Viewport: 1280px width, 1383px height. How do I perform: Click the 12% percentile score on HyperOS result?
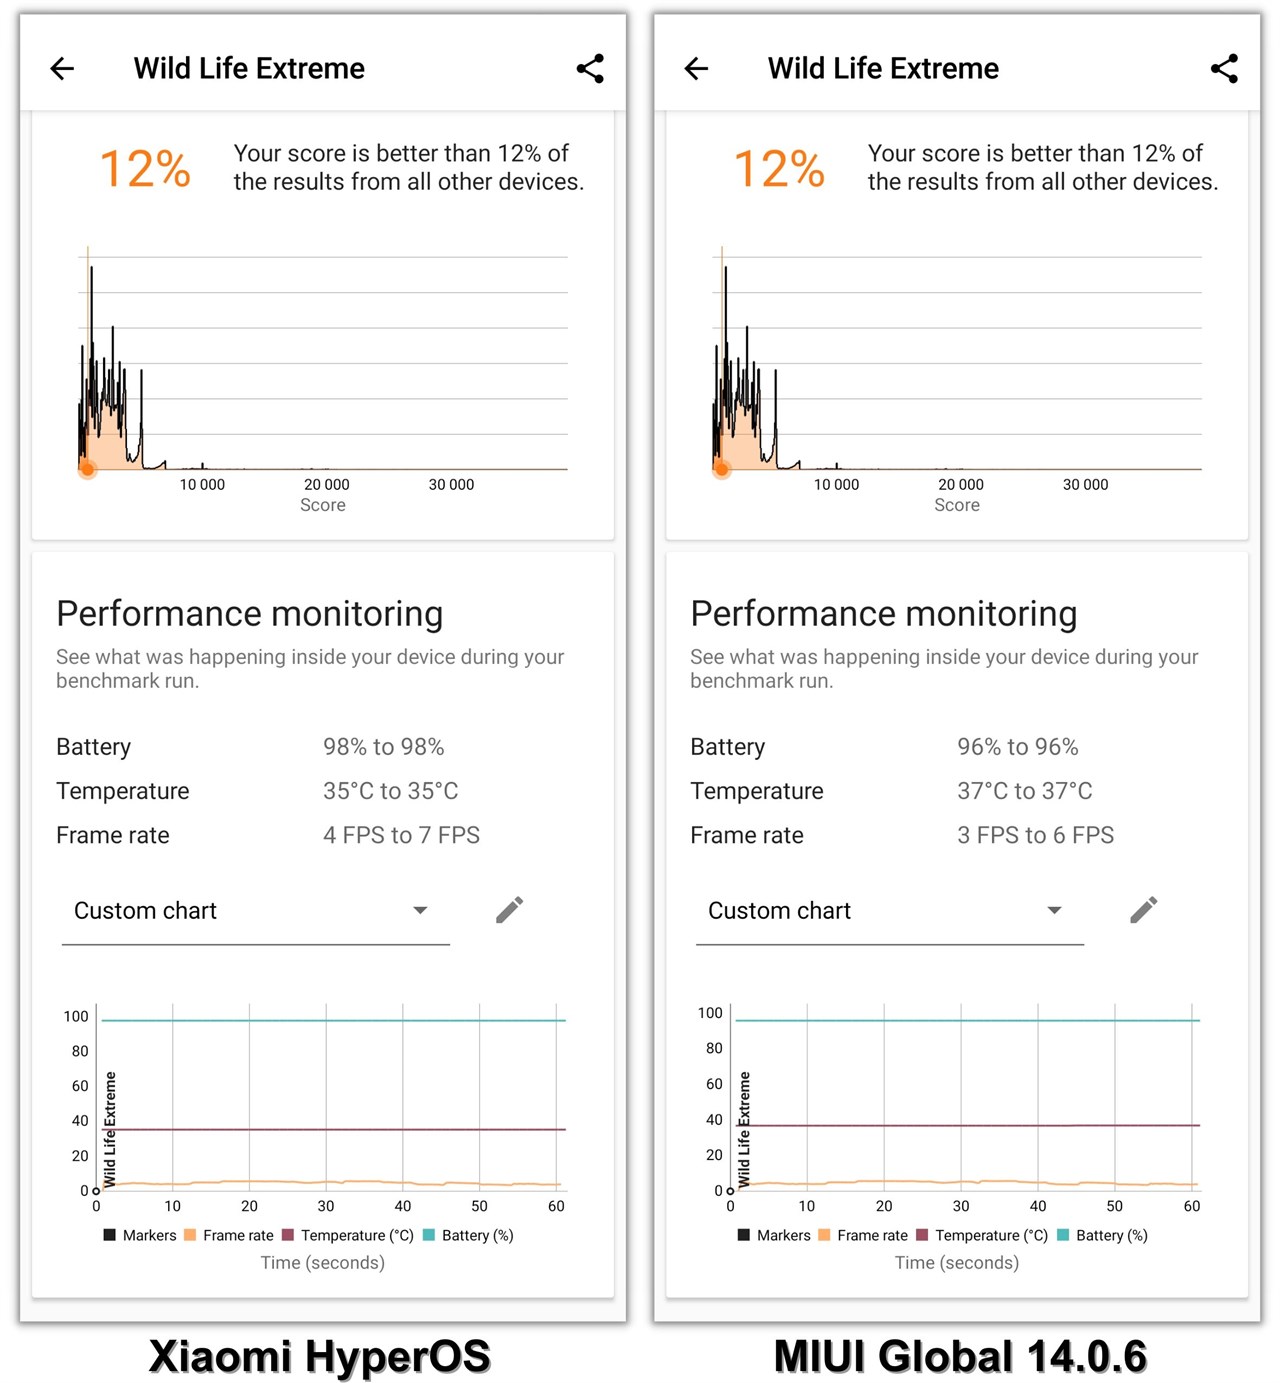[x=144, y=168]
